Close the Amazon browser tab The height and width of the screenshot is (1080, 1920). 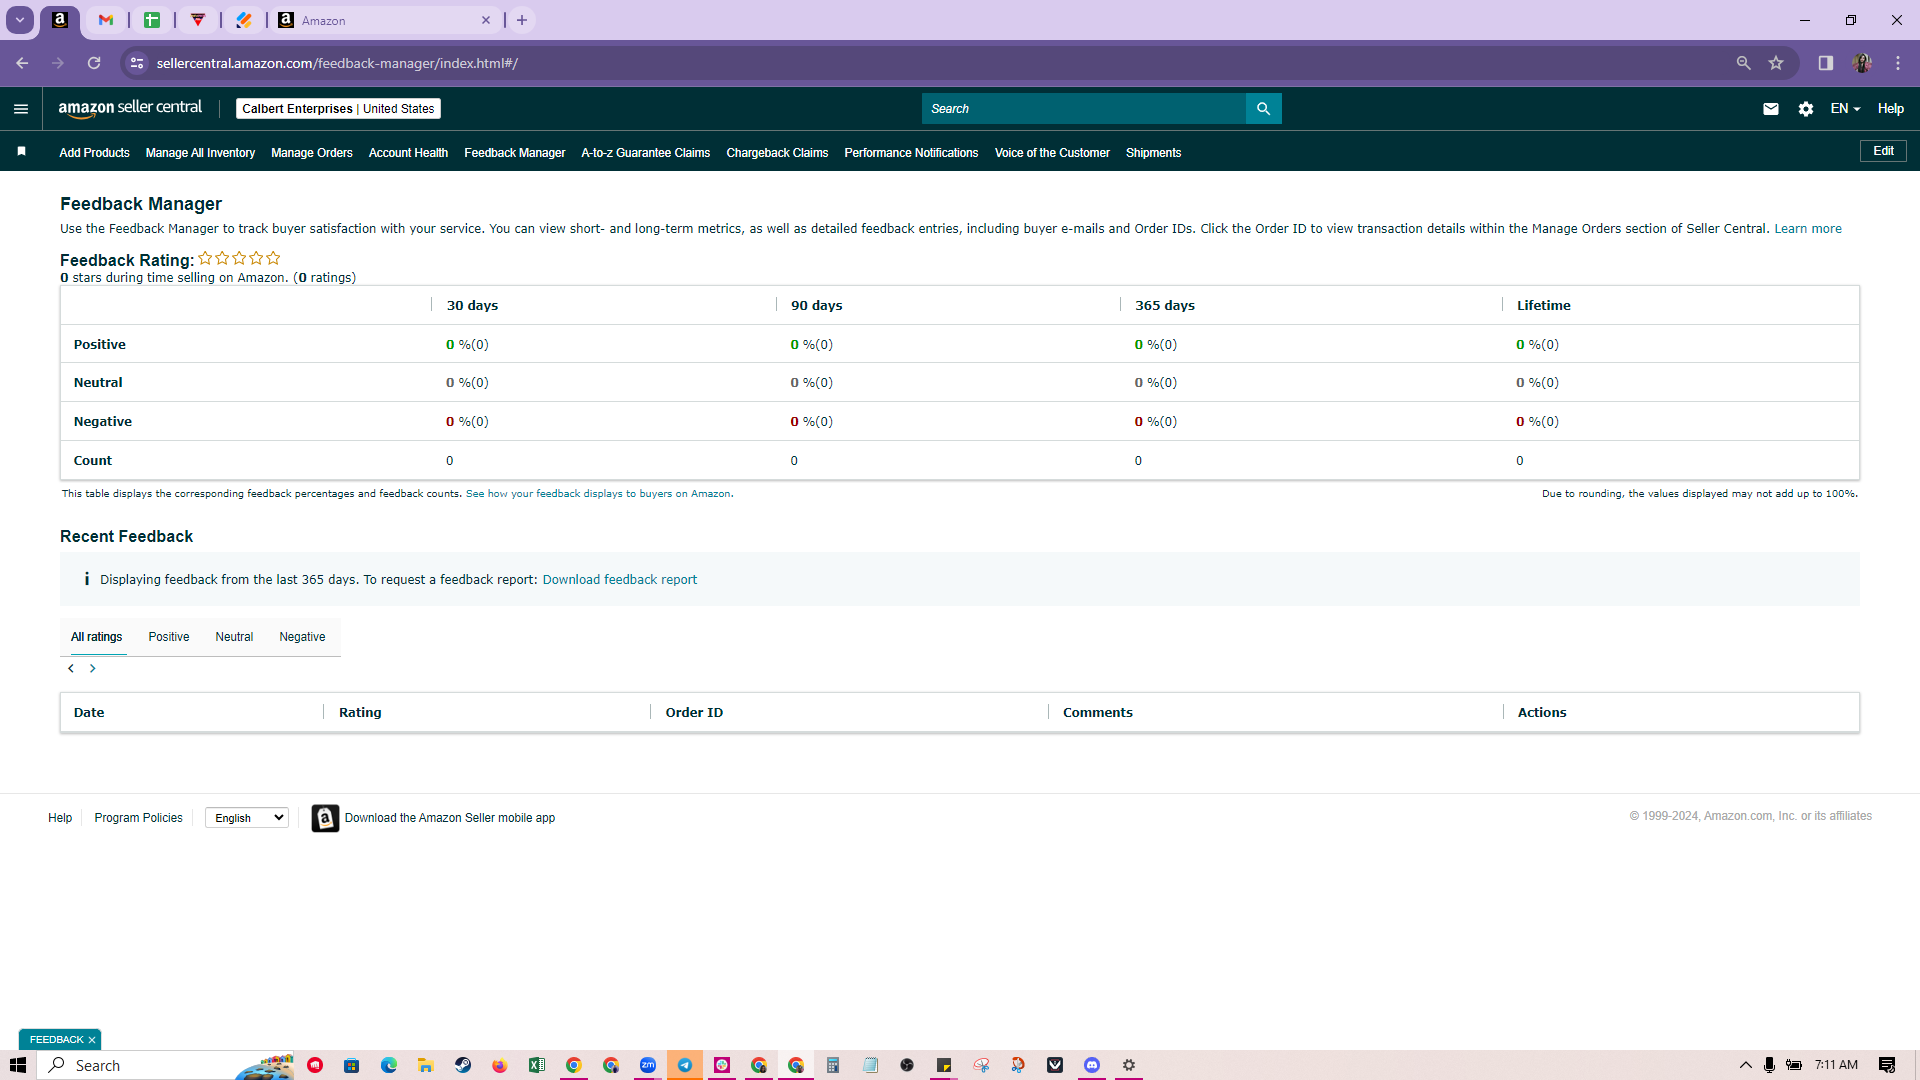click(x=486, y=20)
